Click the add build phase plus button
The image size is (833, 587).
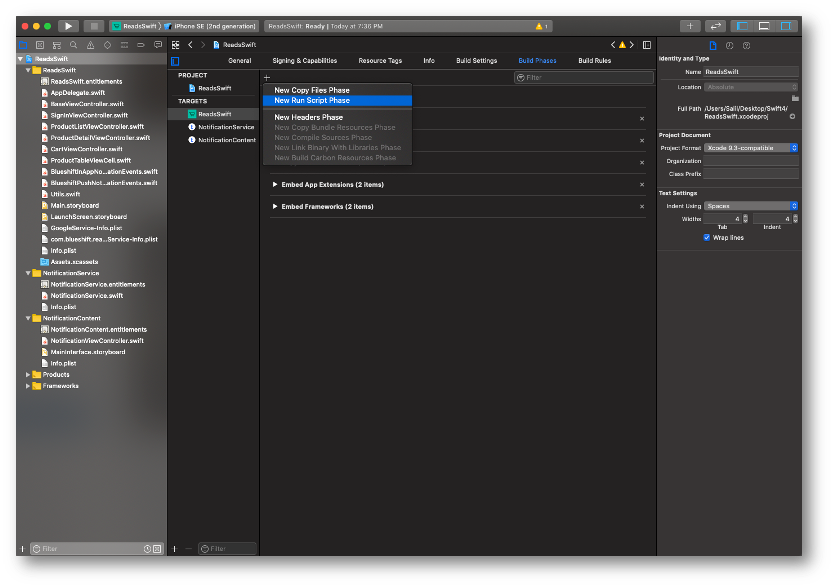267,78
